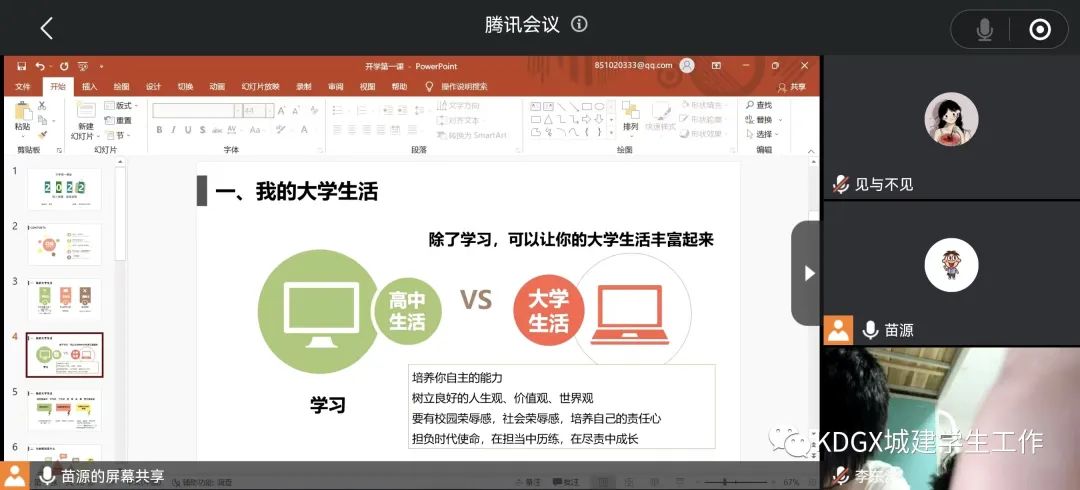Toggle Bold formatting in the font group
1080x490 pixels.
click(x=159, y=130)
